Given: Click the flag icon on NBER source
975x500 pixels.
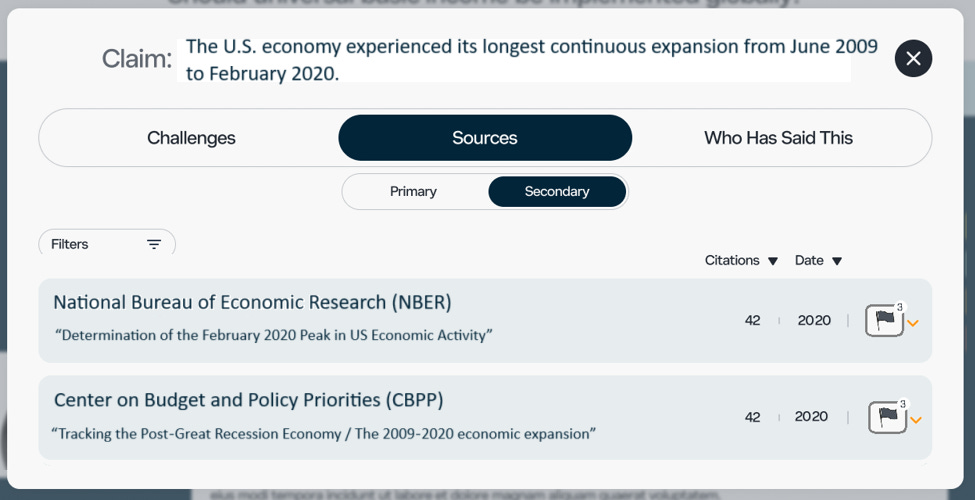Looking at the screenshot, I should (885, 320).
